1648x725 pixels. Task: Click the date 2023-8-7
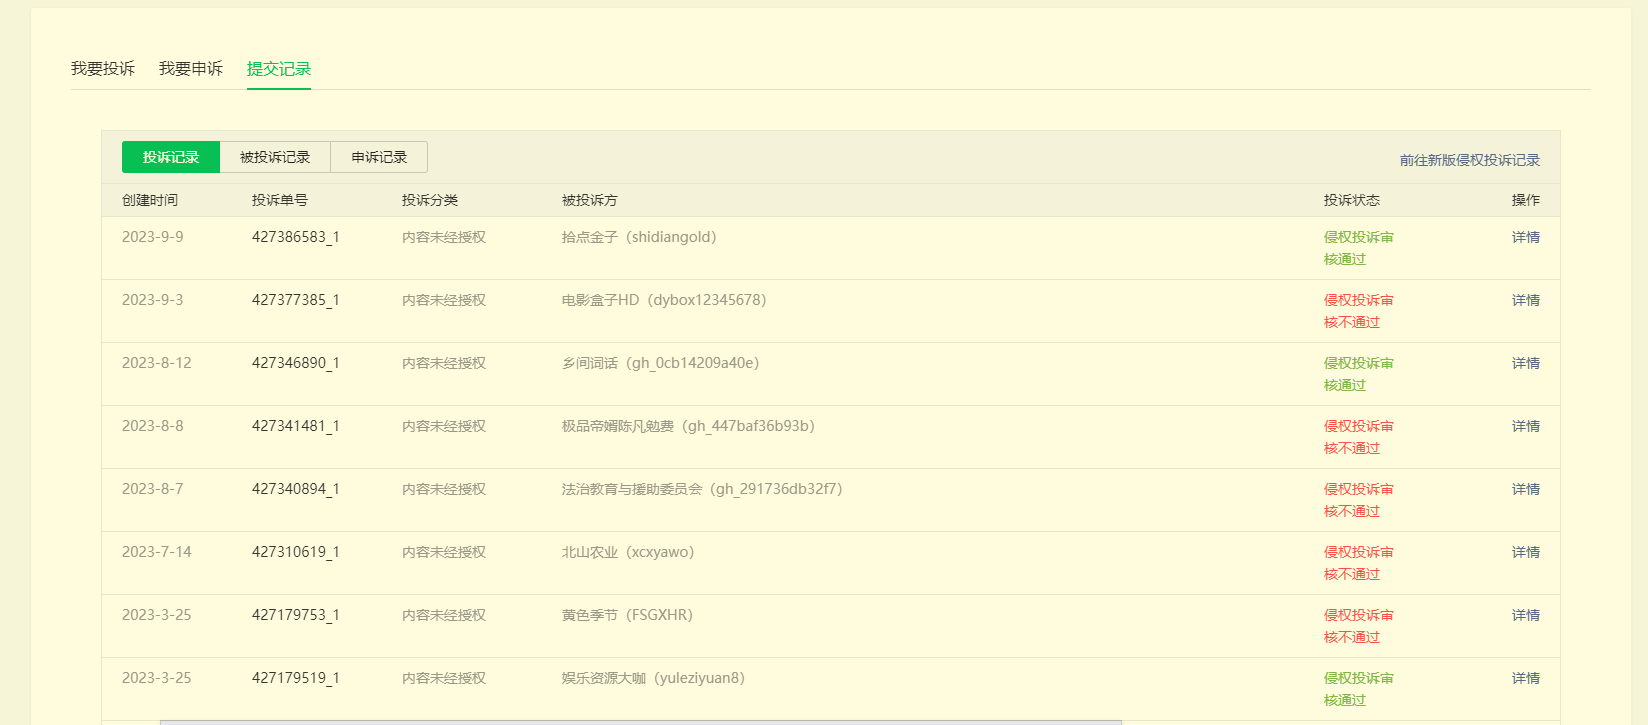point(153,489)
